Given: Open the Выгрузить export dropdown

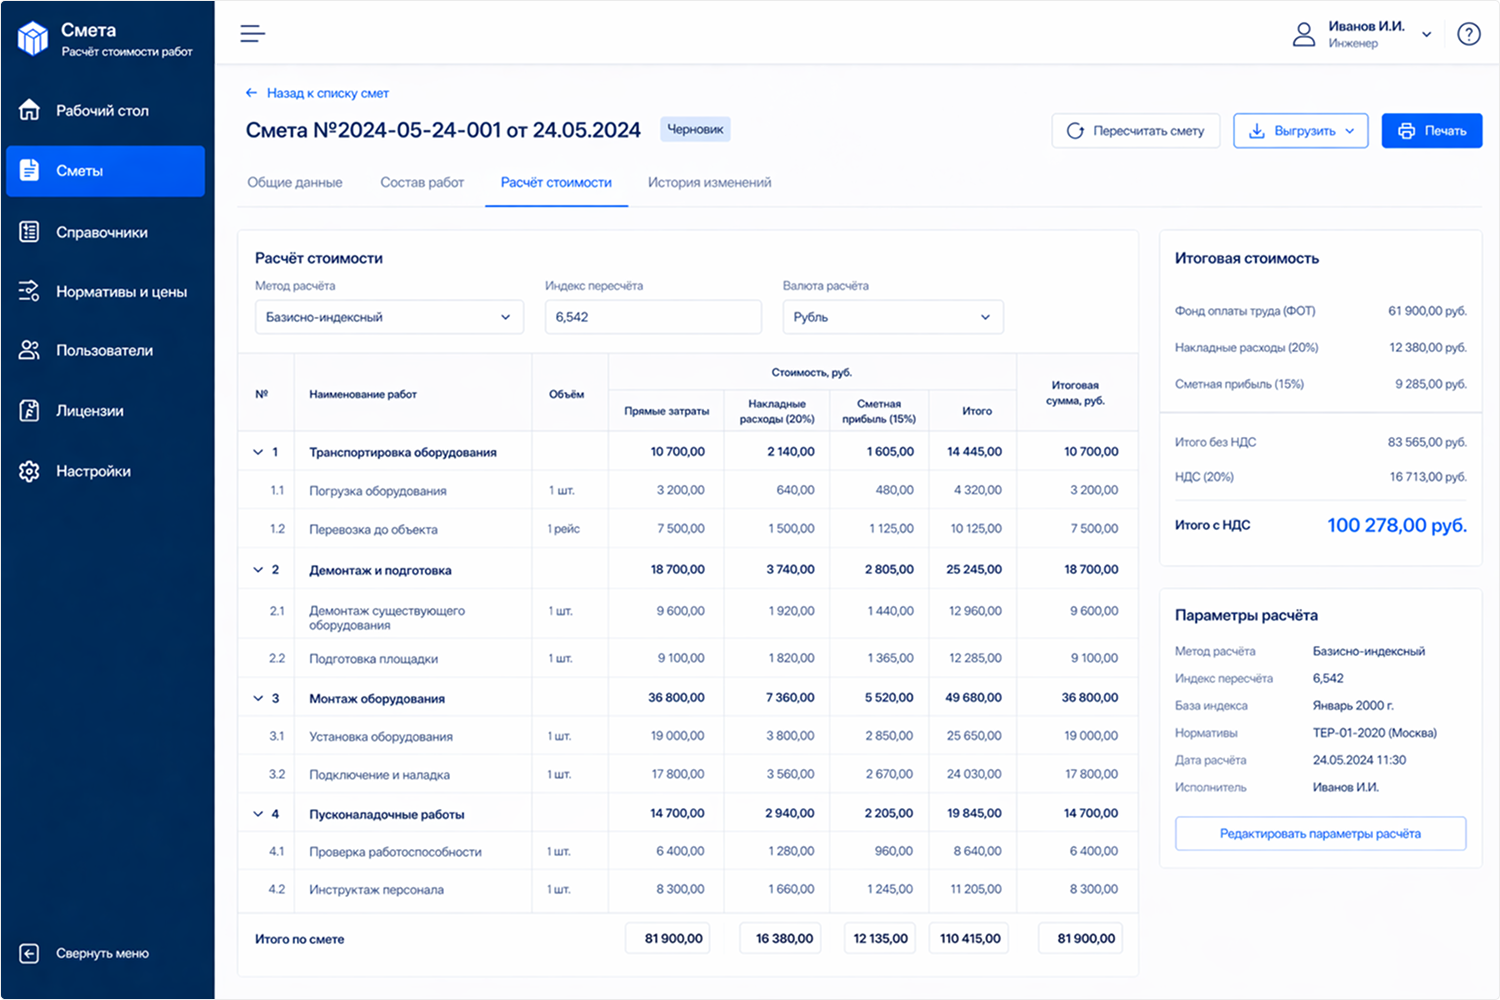Looking at the screenshot, I should [1300, 131].
